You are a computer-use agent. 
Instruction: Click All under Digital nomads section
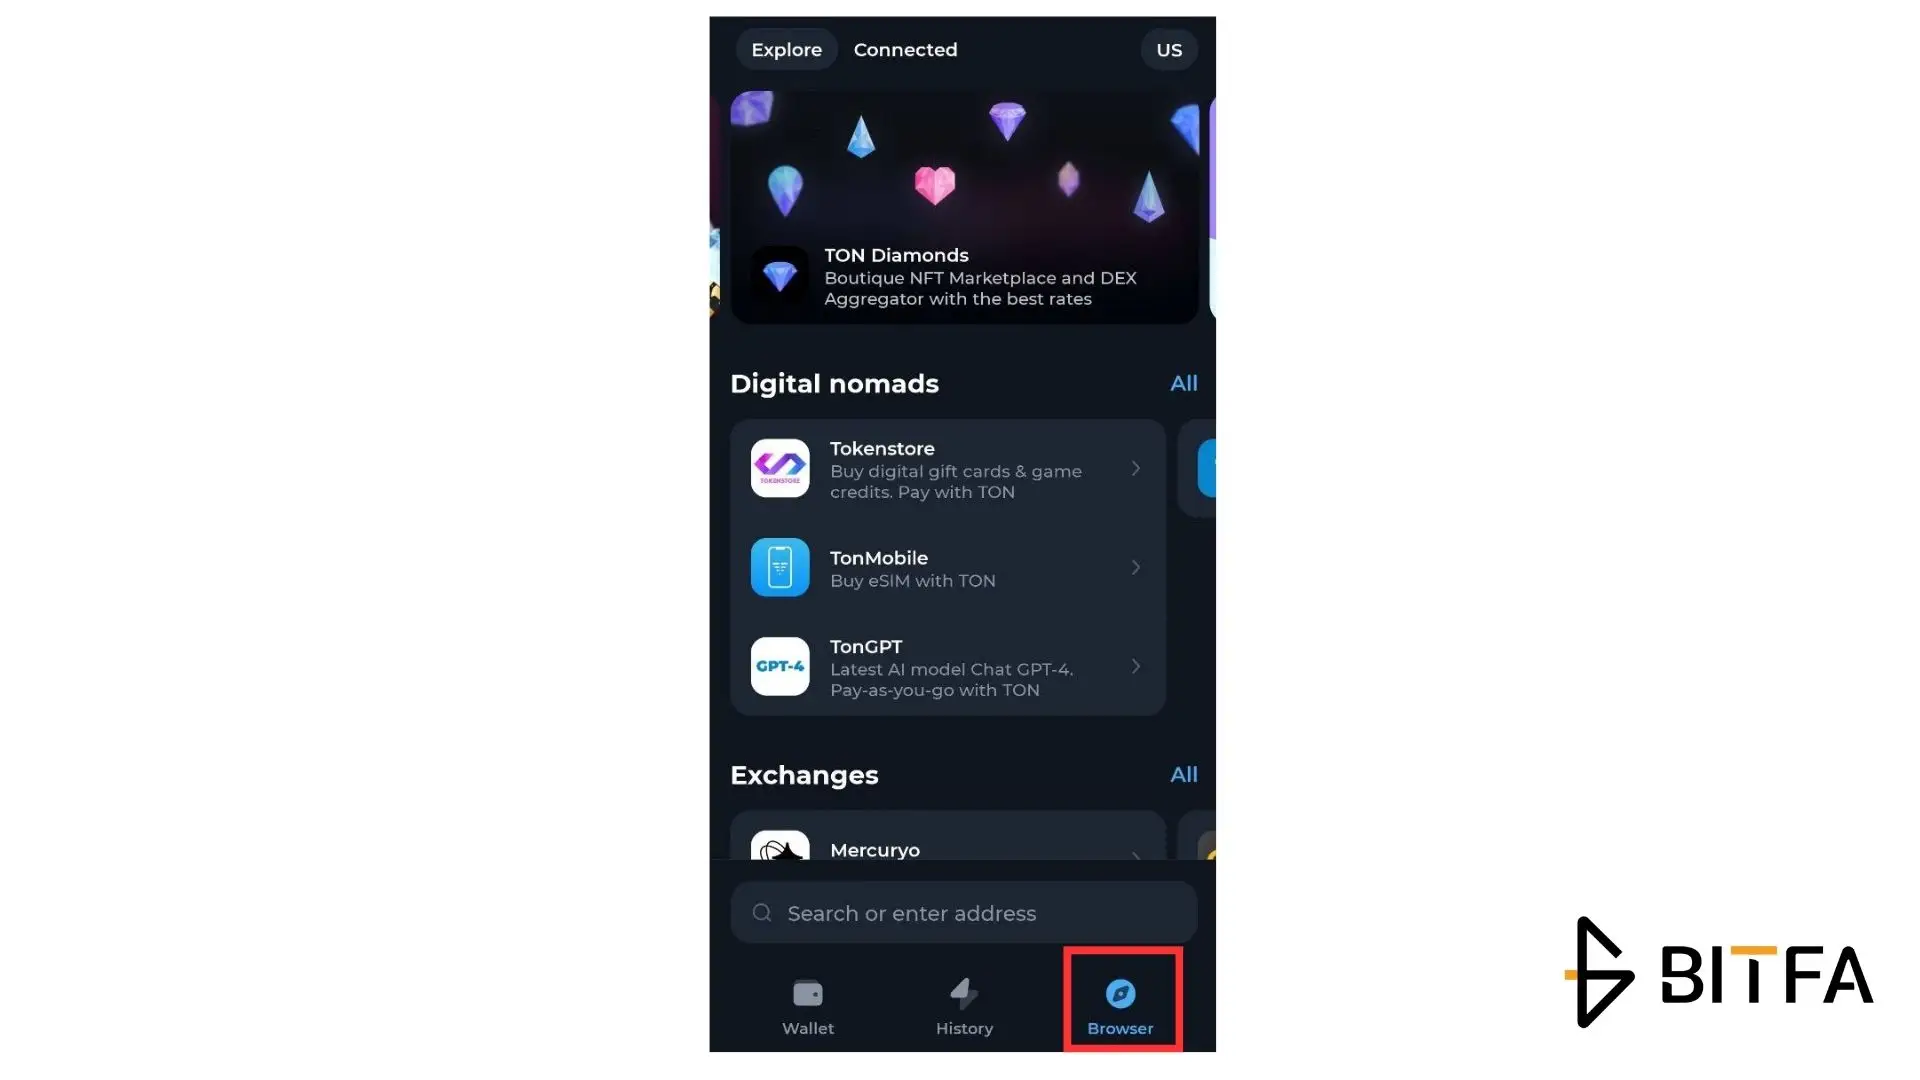click(x=1183, y=382)
